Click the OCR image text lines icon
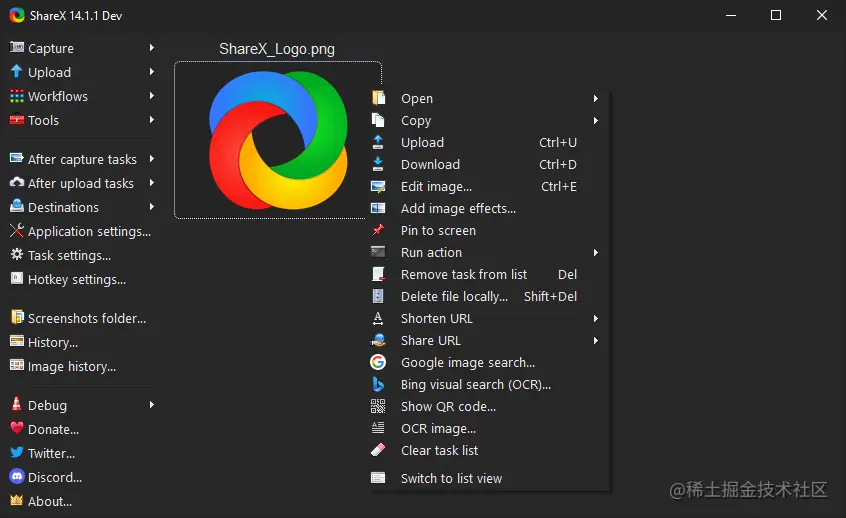Viewport: 846px width, 518px height. [x=378, y=428]
